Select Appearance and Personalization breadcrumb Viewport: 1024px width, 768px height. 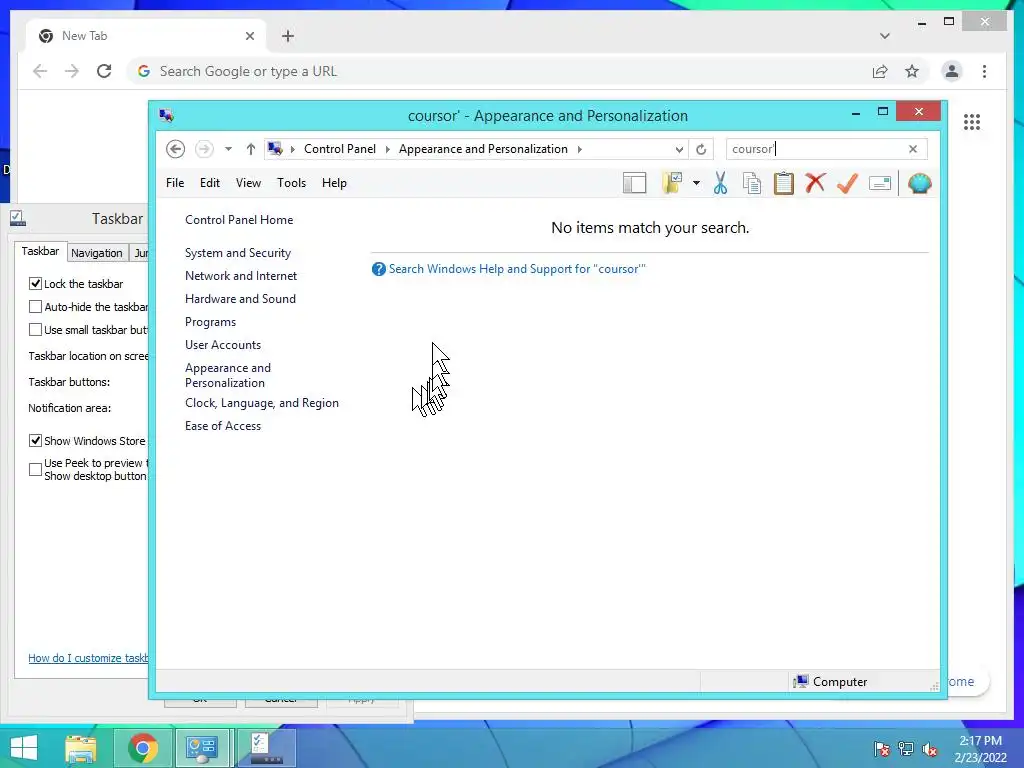pos(483,149)
